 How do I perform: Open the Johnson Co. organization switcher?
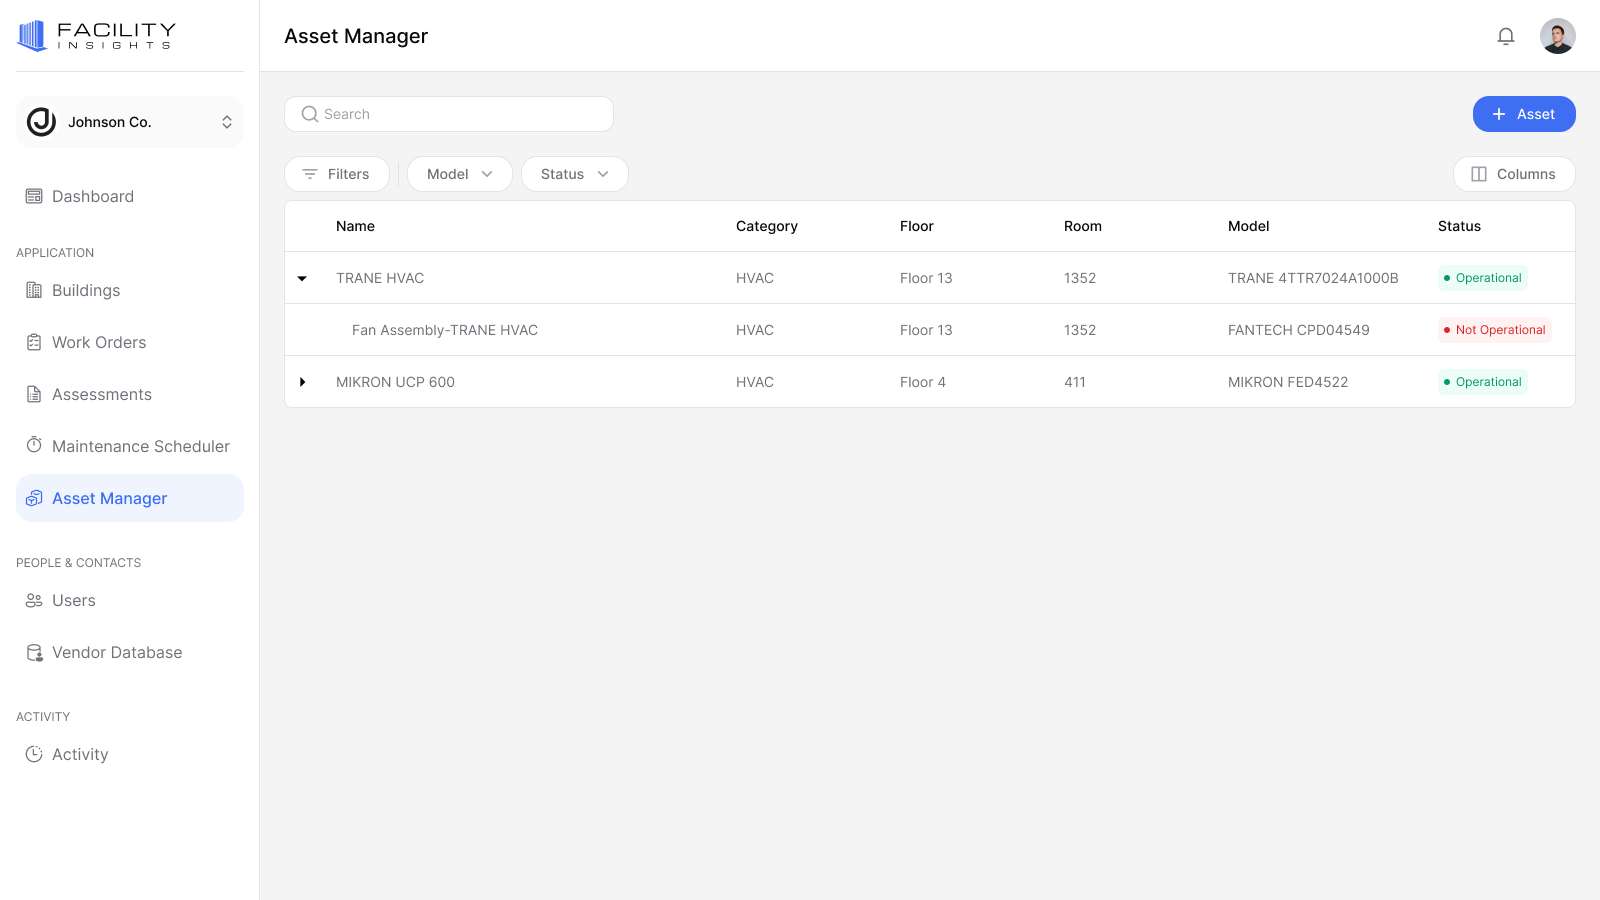click(x=129, y=121)
